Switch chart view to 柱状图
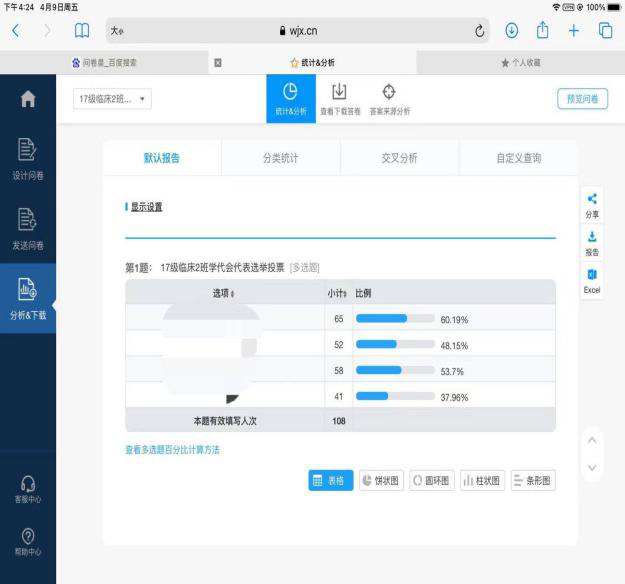The height and width of the screenshot is (584, 625). pyautogui.click(x=481, y=481)
